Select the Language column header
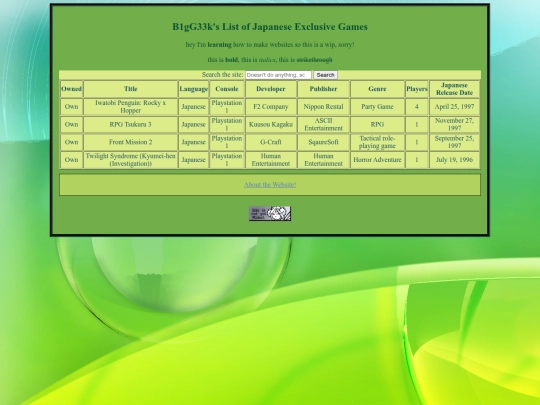The width and height of the screenshot is (540, 405). [x=194, y=89]
